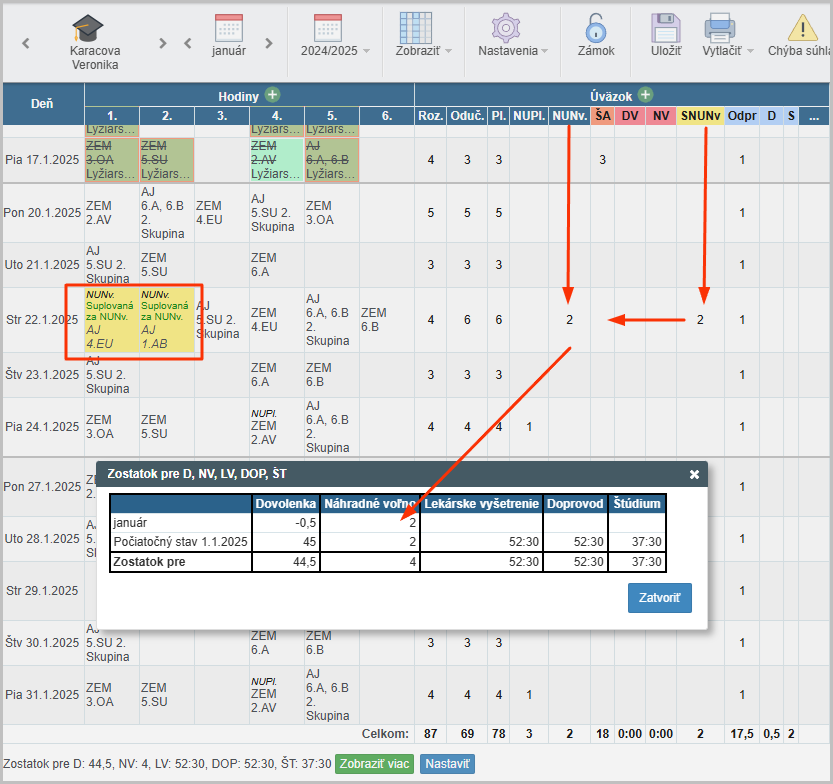Advance to the month after január

268,43
